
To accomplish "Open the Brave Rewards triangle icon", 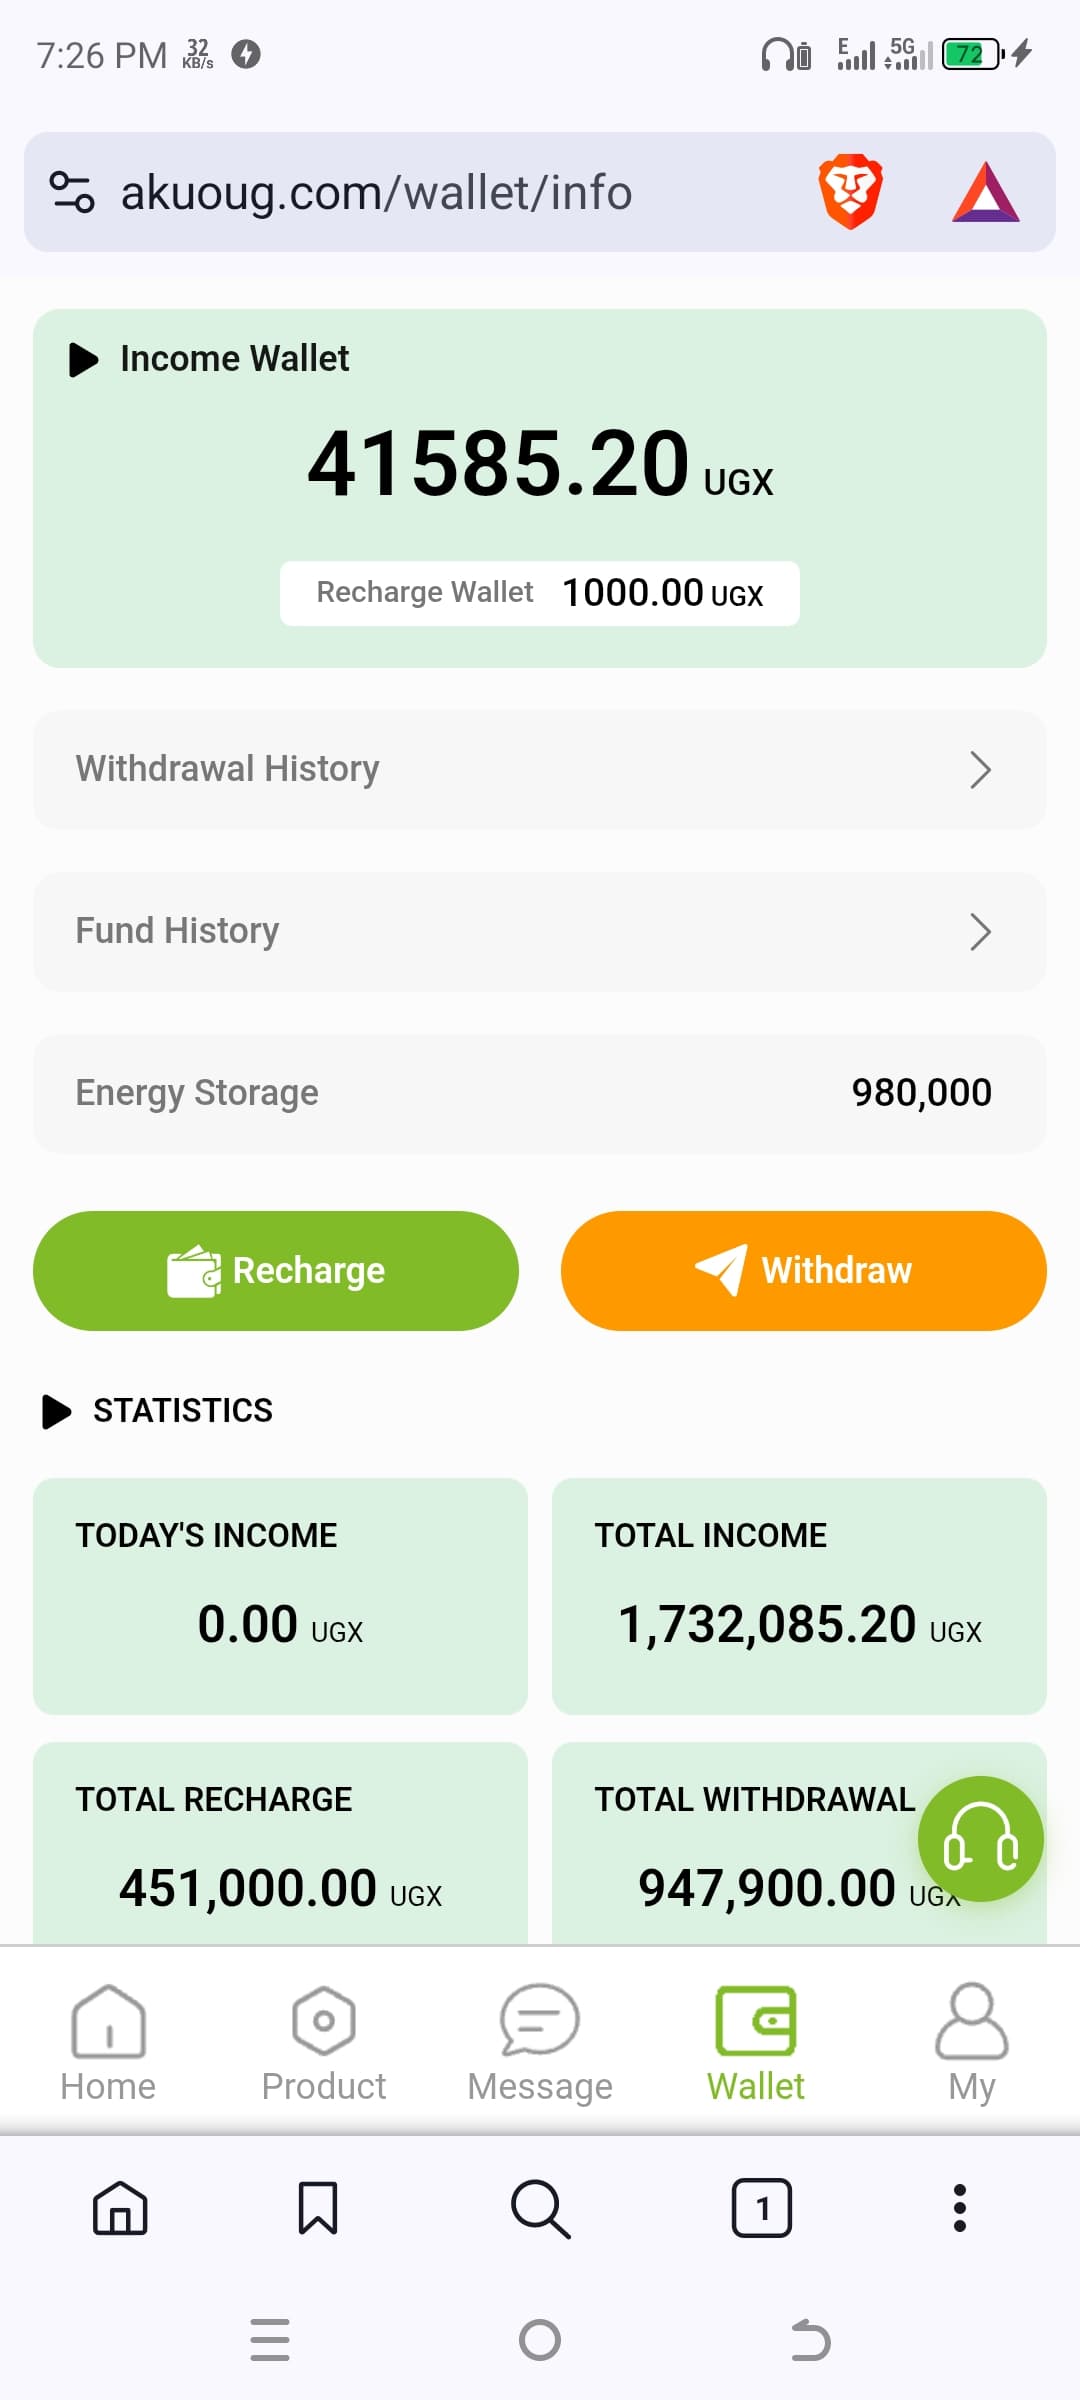I will [985, 192].
